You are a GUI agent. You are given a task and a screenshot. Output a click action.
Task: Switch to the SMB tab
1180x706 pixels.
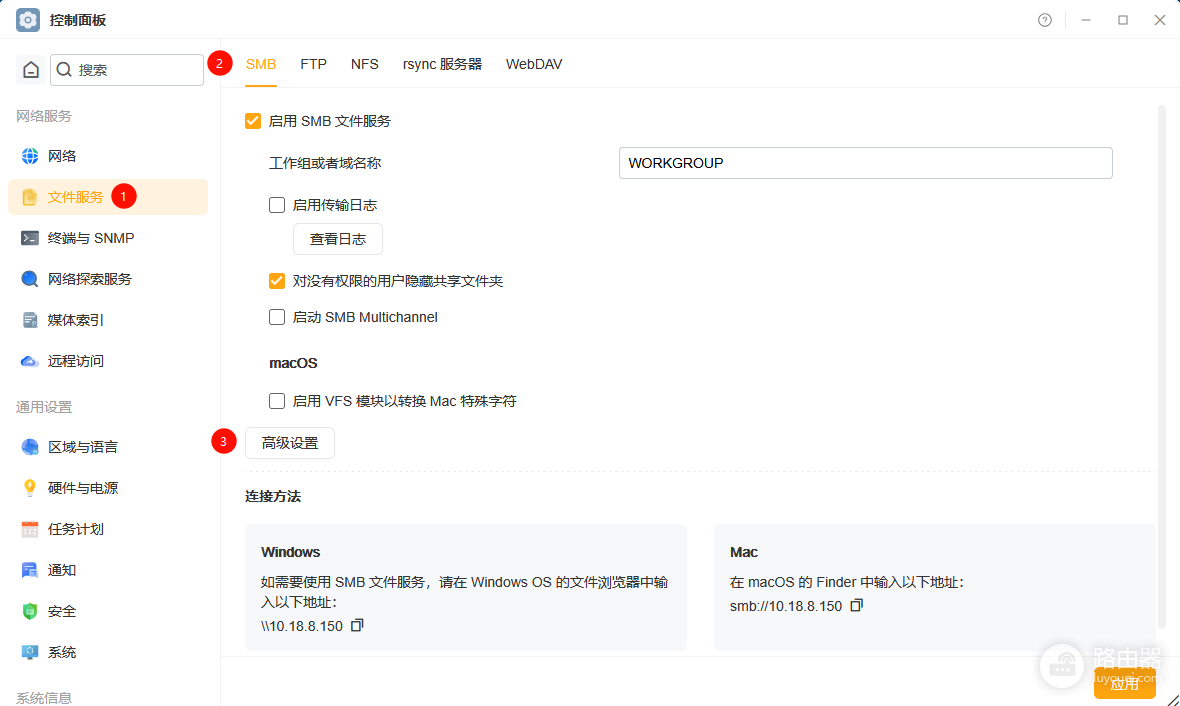260,65
